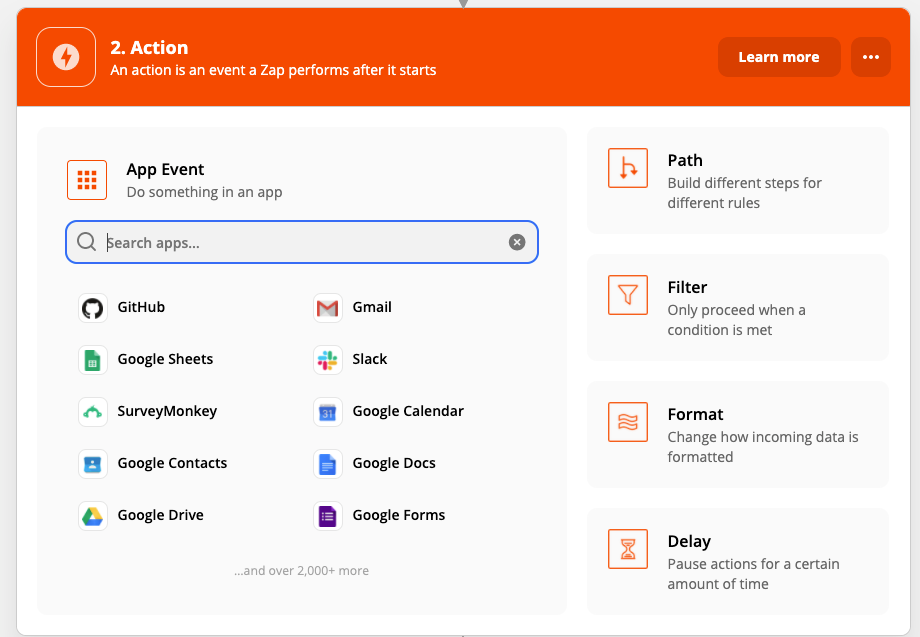This screenshot has height=637, width=920.
Task: Choose SurveyMonkey label text
Action: click(x=167, y=411)
